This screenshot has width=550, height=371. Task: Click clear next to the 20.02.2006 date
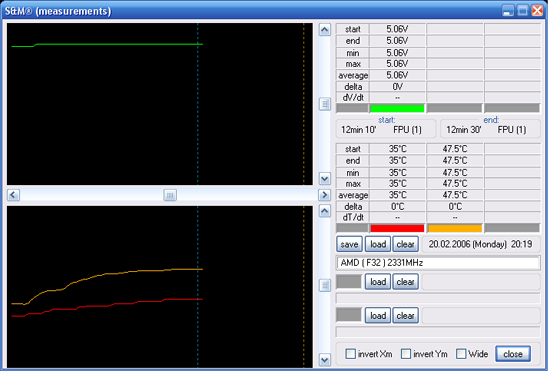tap(405, 244)
